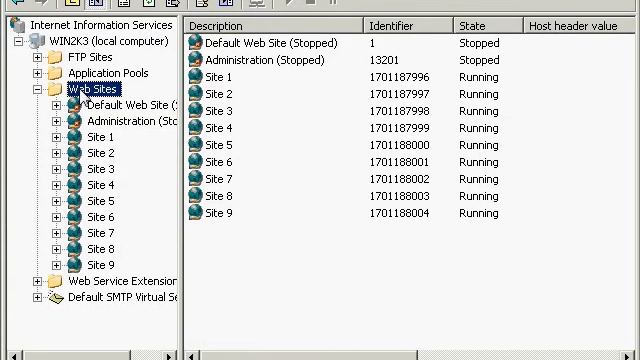Expand the FTP Sites node
The height and width of the screenshot is (360, 640).
(x=37, y=57)
